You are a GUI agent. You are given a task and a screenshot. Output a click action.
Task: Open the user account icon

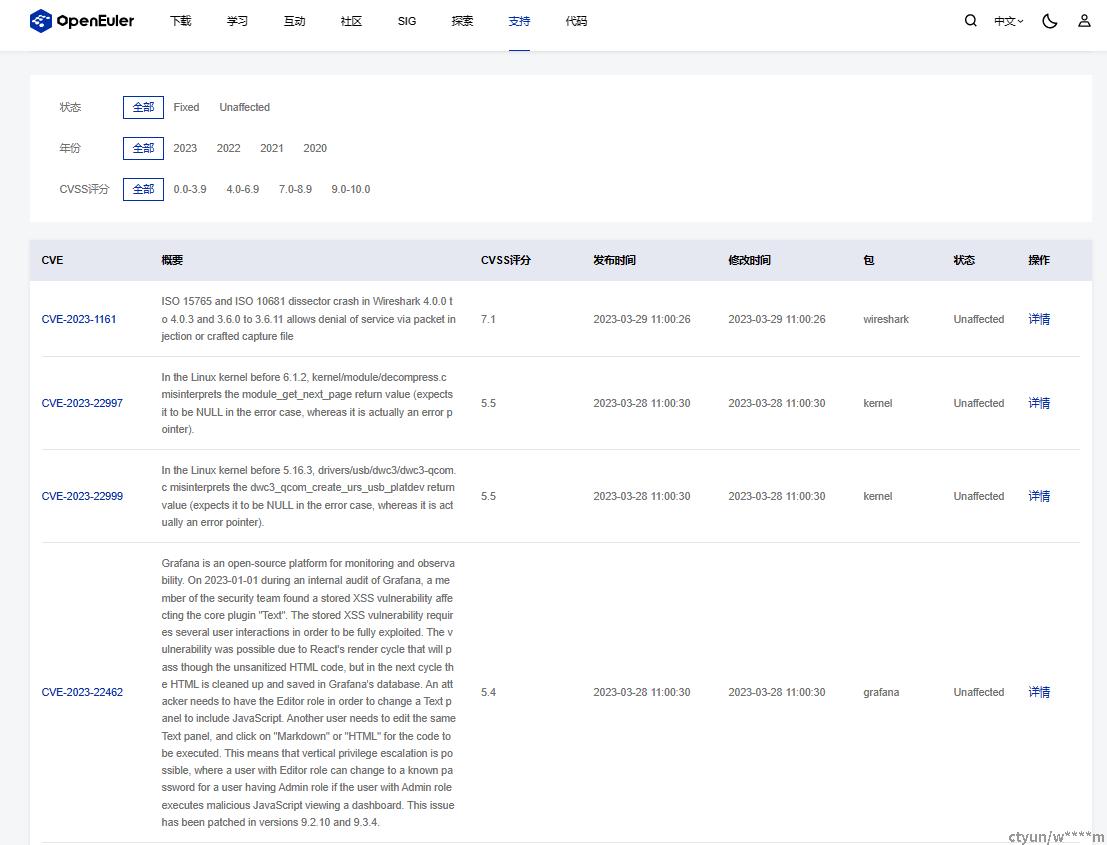point(1084,20)
